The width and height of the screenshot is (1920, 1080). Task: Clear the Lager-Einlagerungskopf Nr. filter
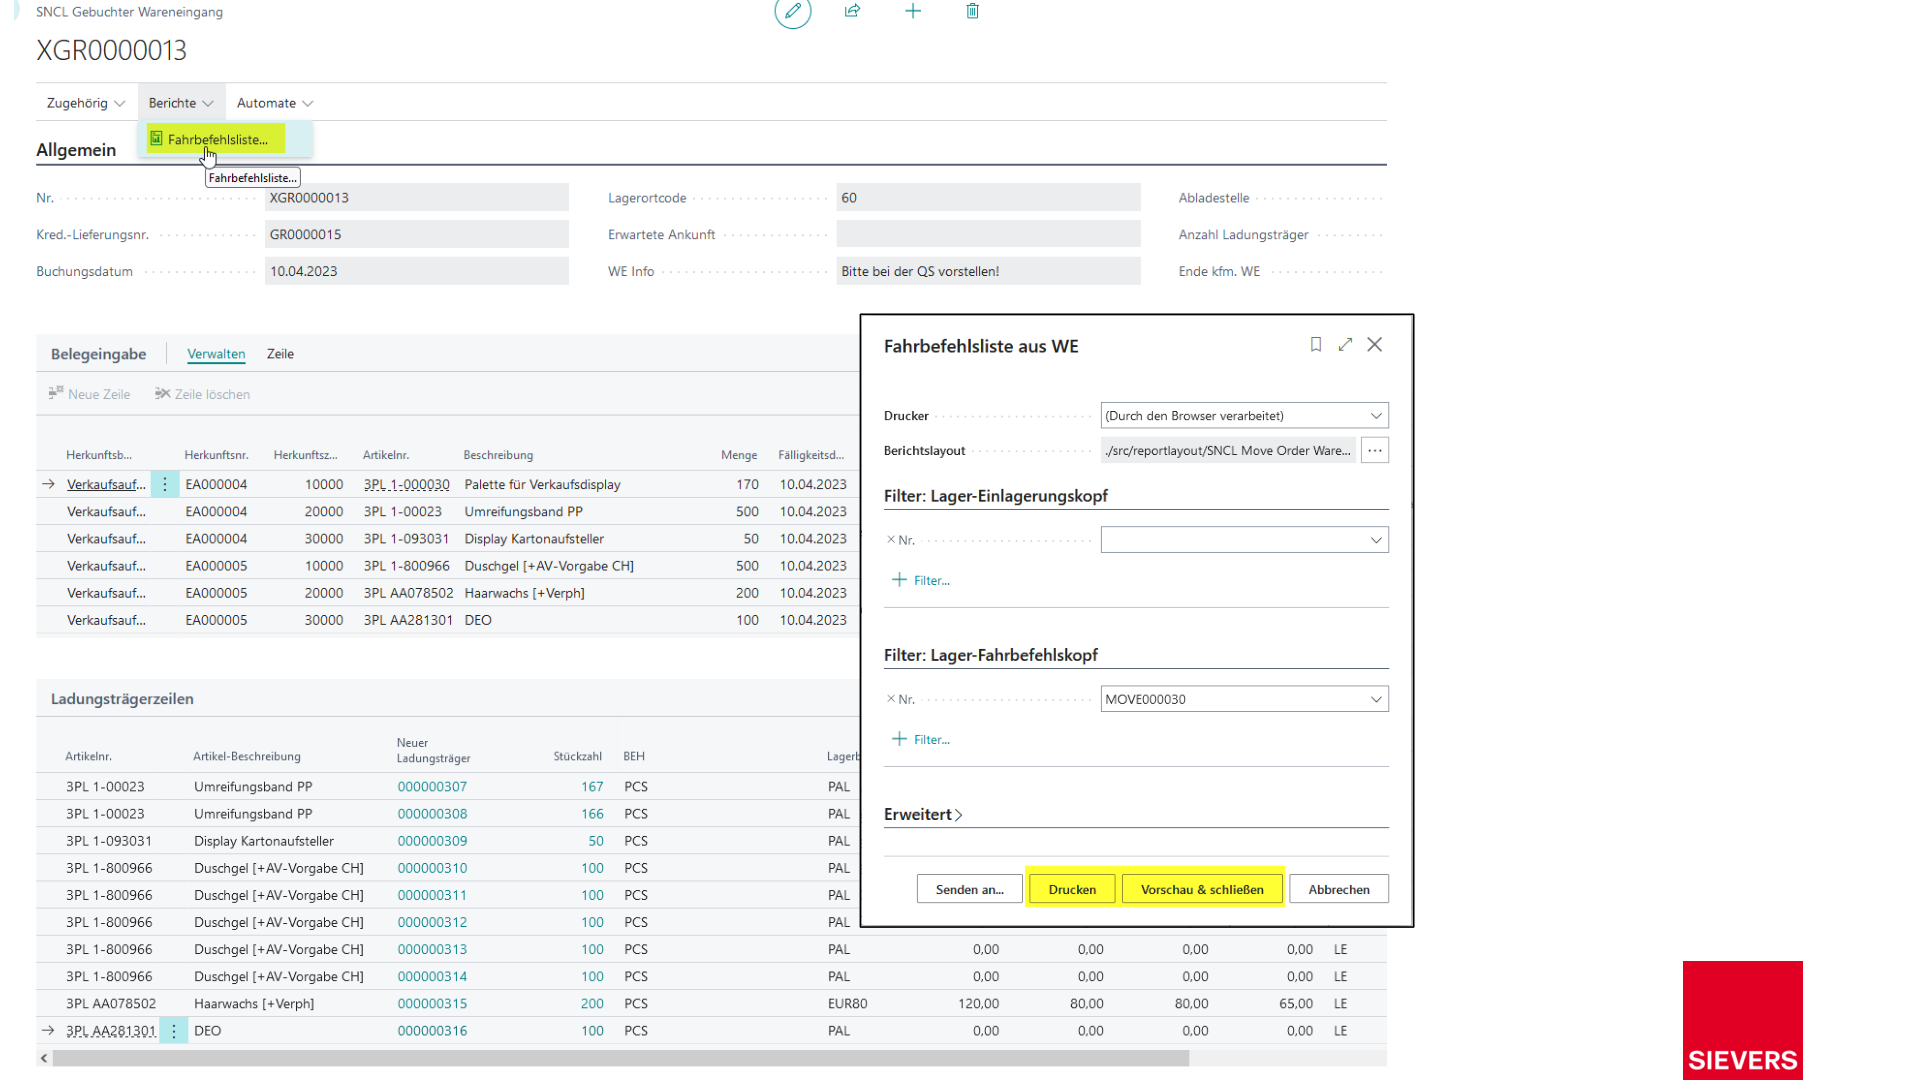click(890, 540)
